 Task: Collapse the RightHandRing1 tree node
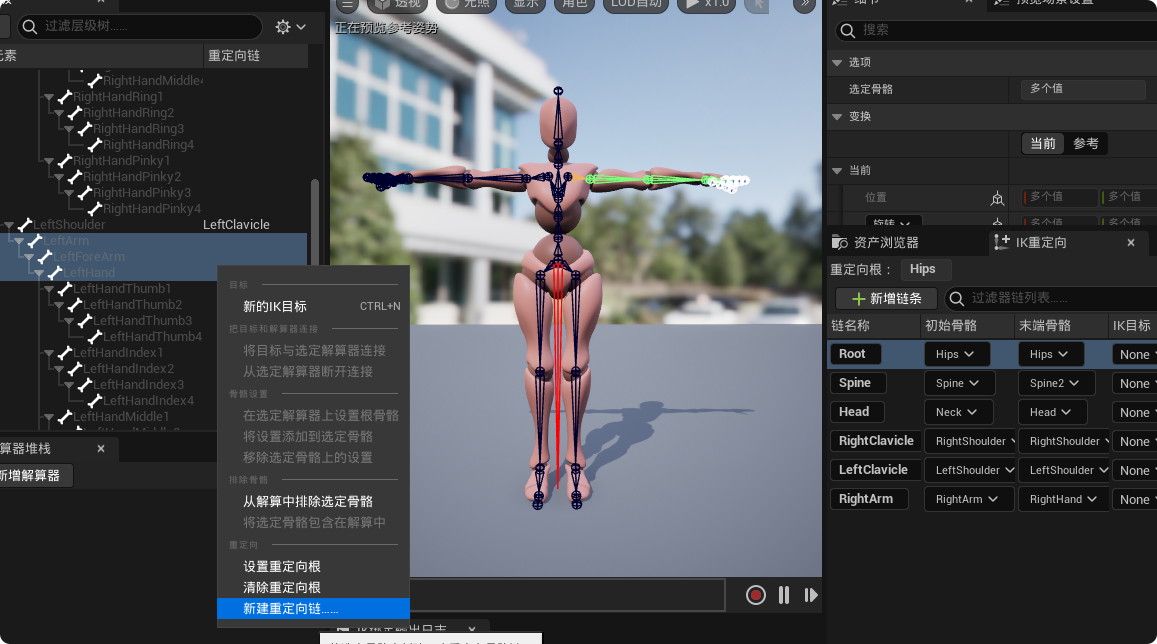click(x=49, y=97)
